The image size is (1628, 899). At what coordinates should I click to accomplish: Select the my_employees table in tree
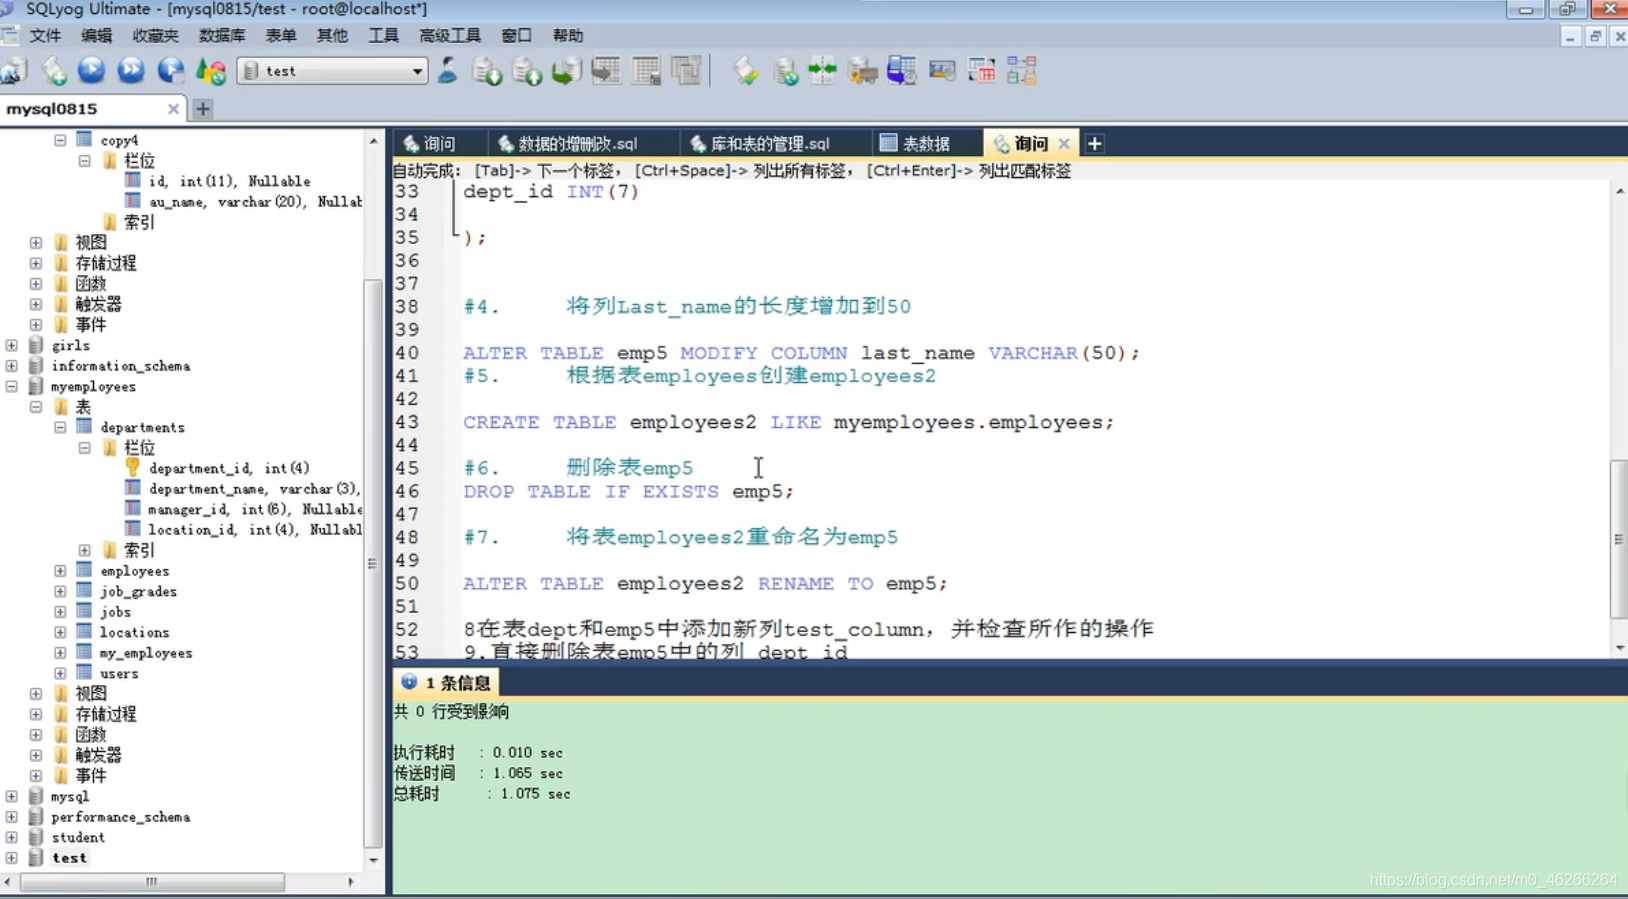pyautogui.click(x=146, y=653)
